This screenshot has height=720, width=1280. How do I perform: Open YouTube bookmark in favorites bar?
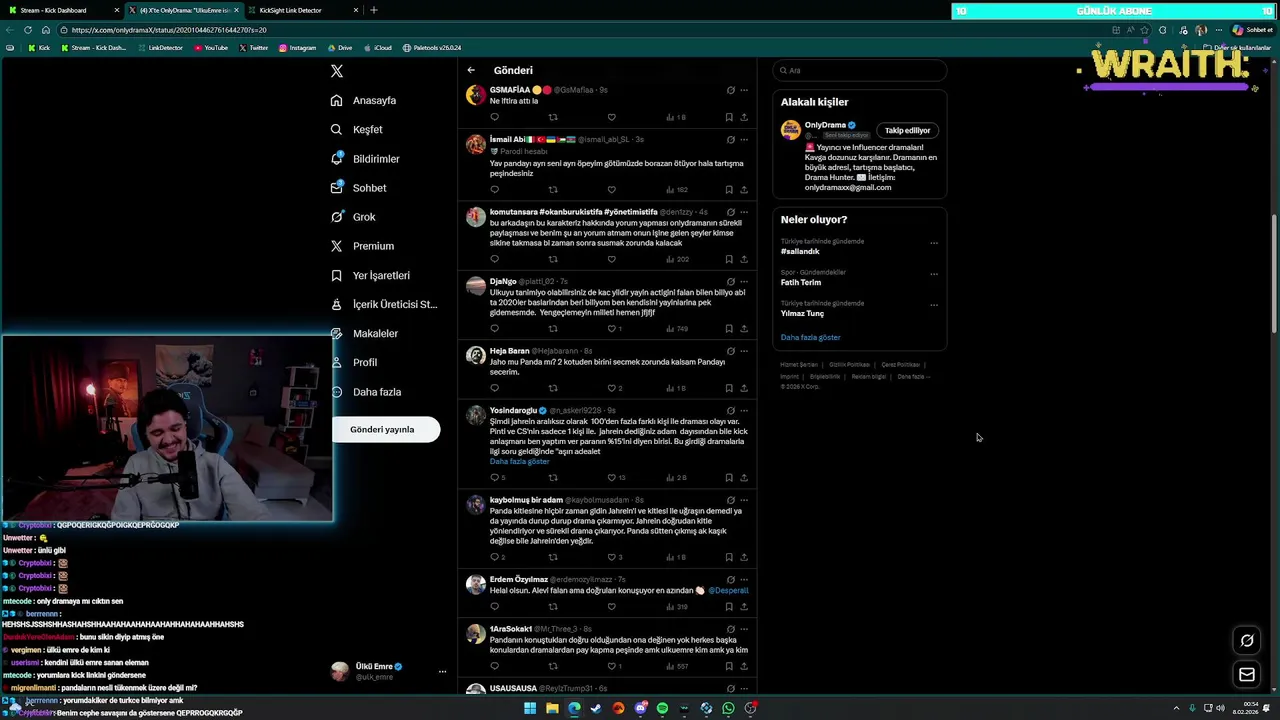(211, 48)
